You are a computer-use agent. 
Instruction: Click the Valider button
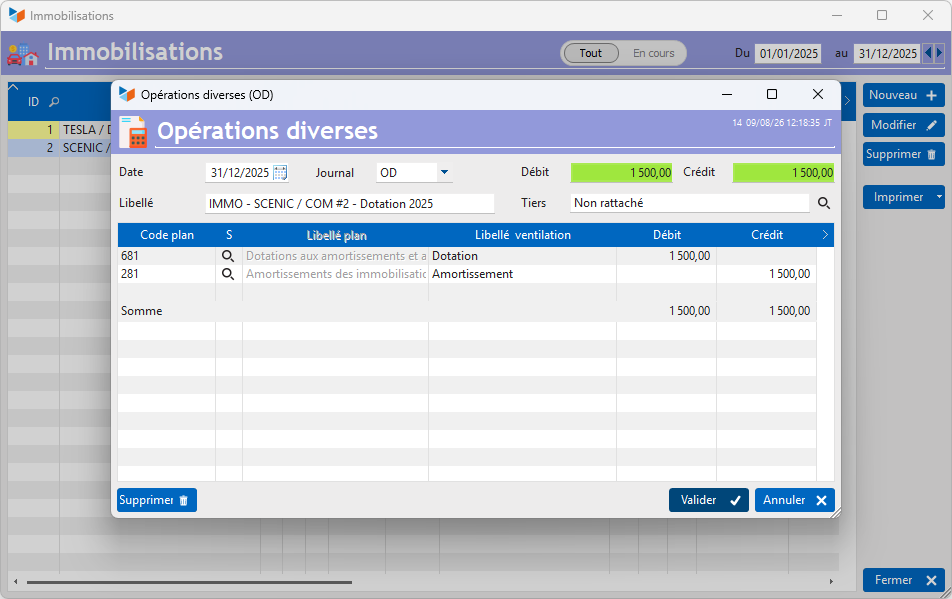tap(709, 500)
